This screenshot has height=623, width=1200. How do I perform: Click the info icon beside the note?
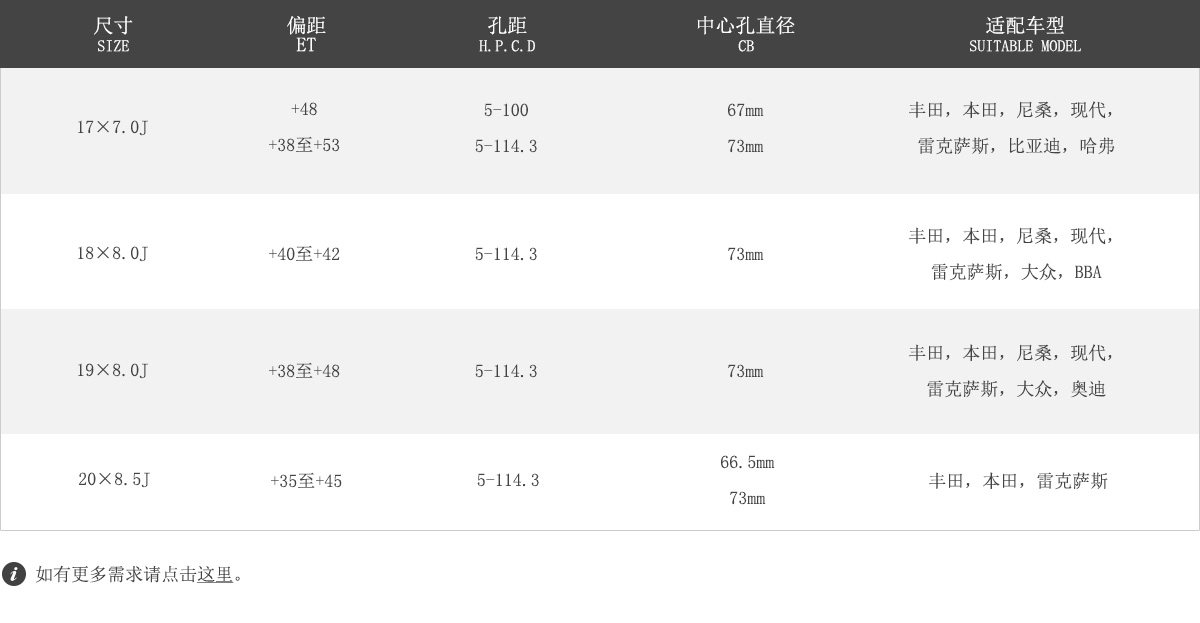pos(14,574)
